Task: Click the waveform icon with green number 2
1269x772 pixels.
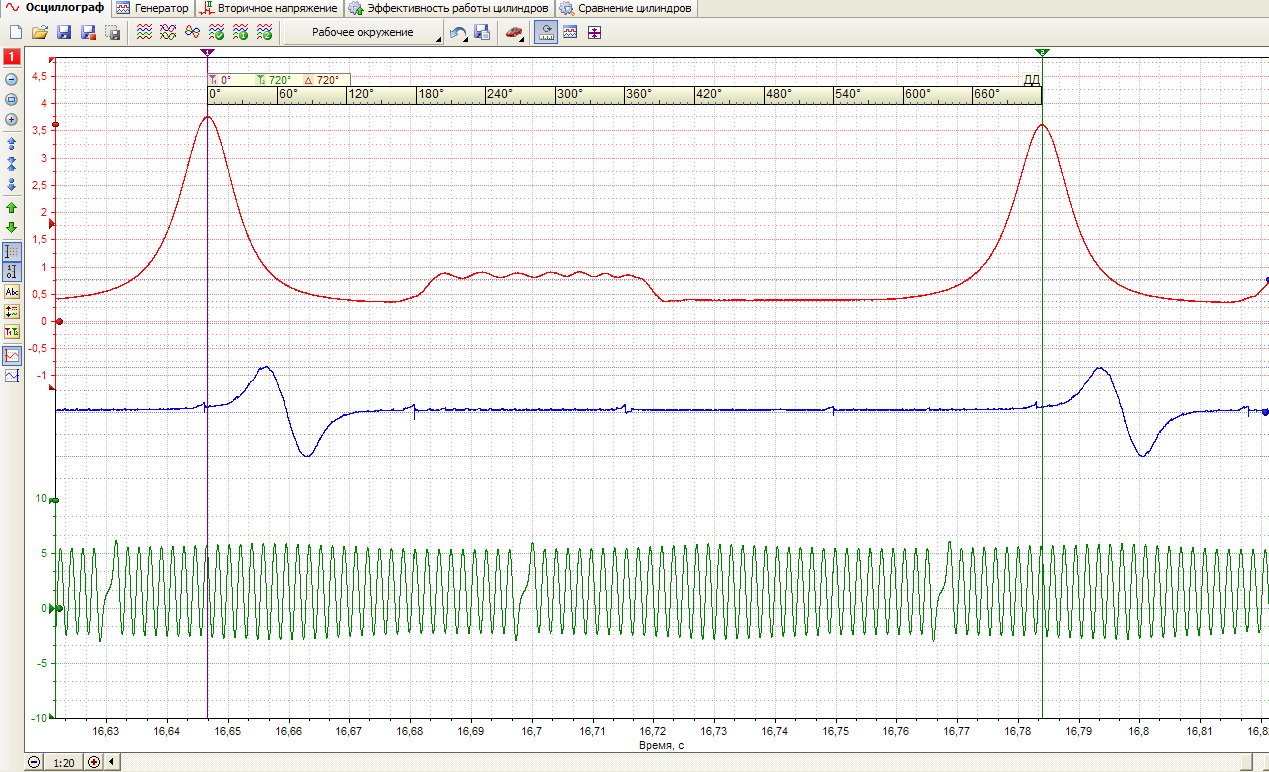Action: [x=265, y=33]
